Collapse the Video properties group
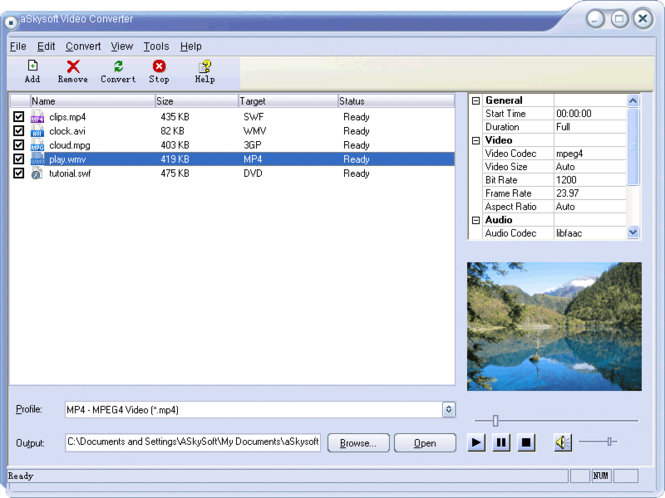This screenshot has height=498, width=665. point(476,140)
